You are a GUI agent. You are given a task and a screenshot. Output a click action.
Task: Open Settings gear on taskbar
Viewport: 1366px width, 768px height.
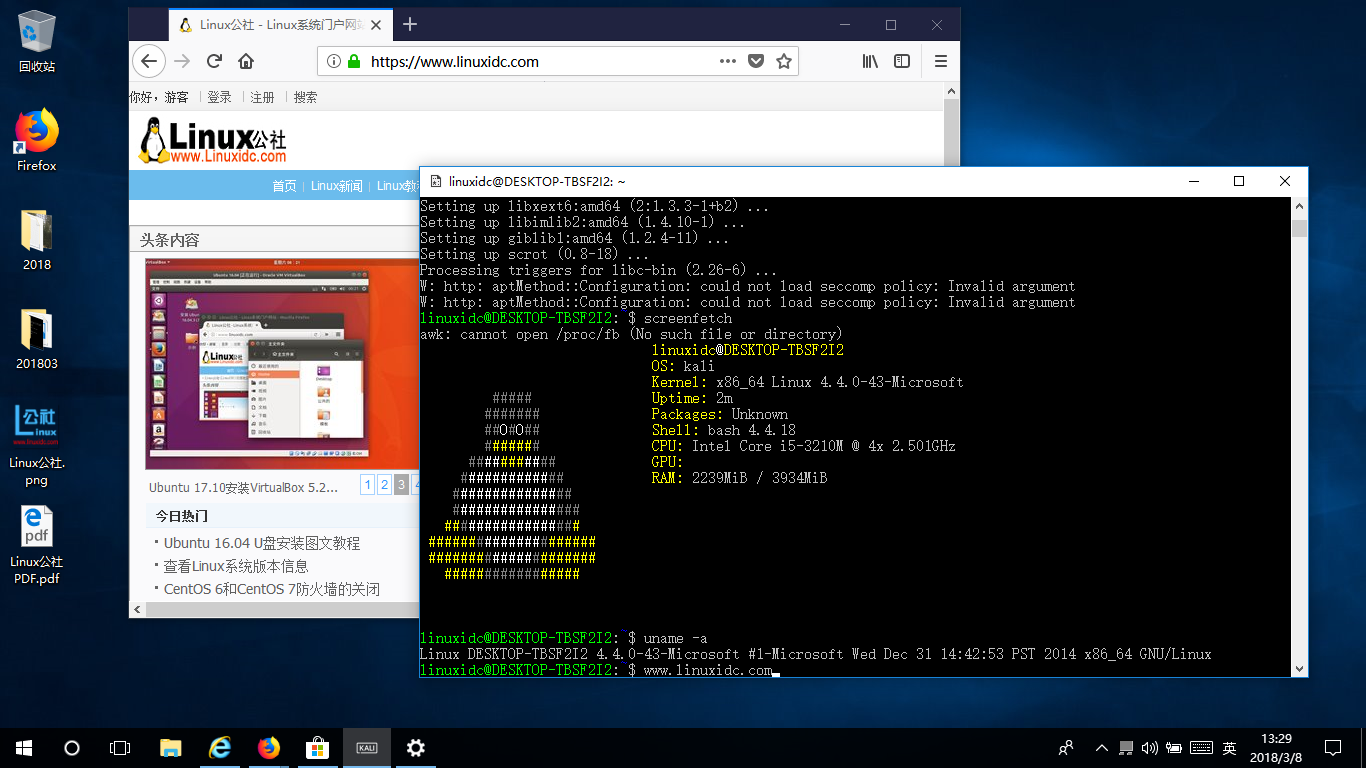click(x=416, y=748)
